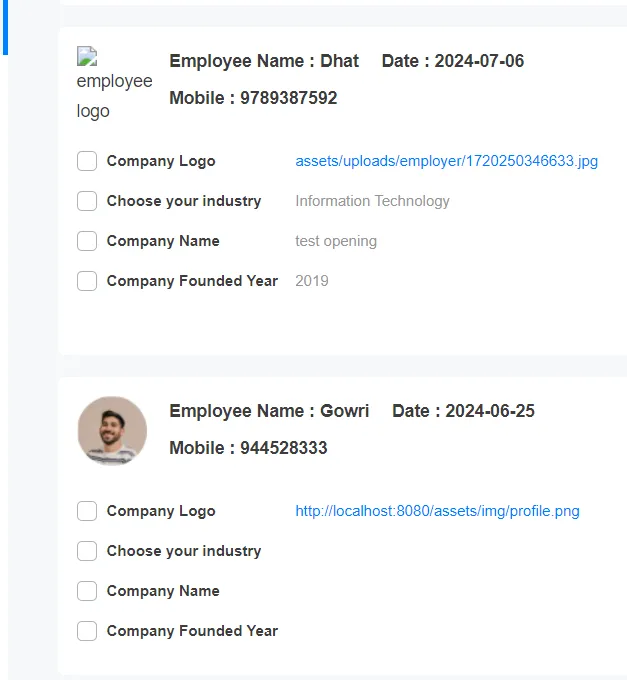The height and width of the screenshot is (680, 627).
Task: Click Dhat's mobile number 9789387592
Action: pyautogui.click(x=288, y=98)
